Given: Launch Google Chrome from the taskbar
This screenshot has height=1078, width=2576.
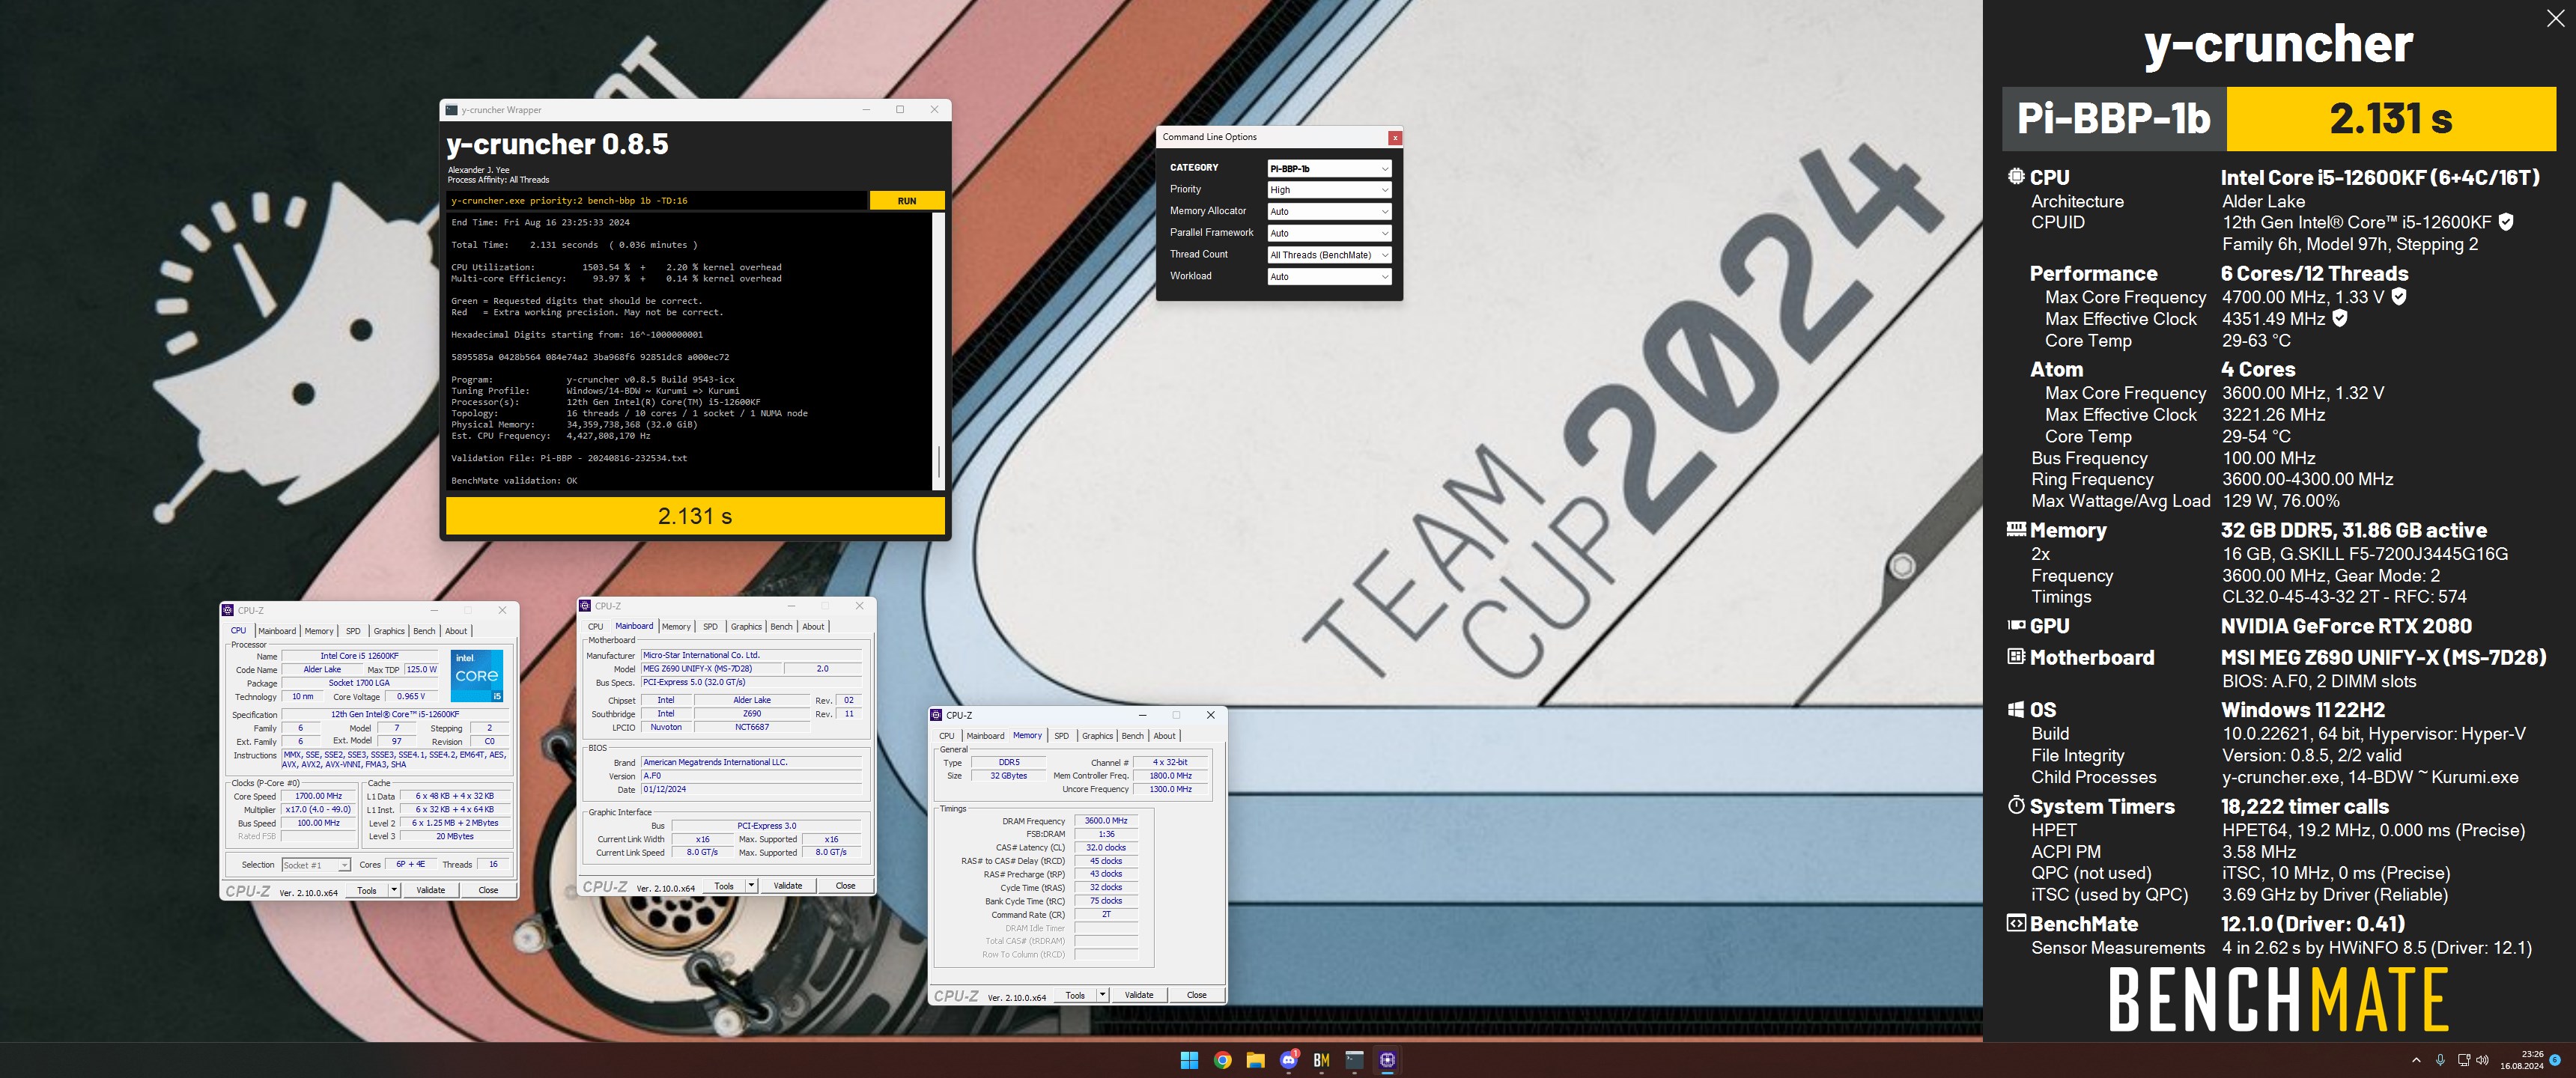Looking at the screenshot, I should [x=1222, y=1060].
